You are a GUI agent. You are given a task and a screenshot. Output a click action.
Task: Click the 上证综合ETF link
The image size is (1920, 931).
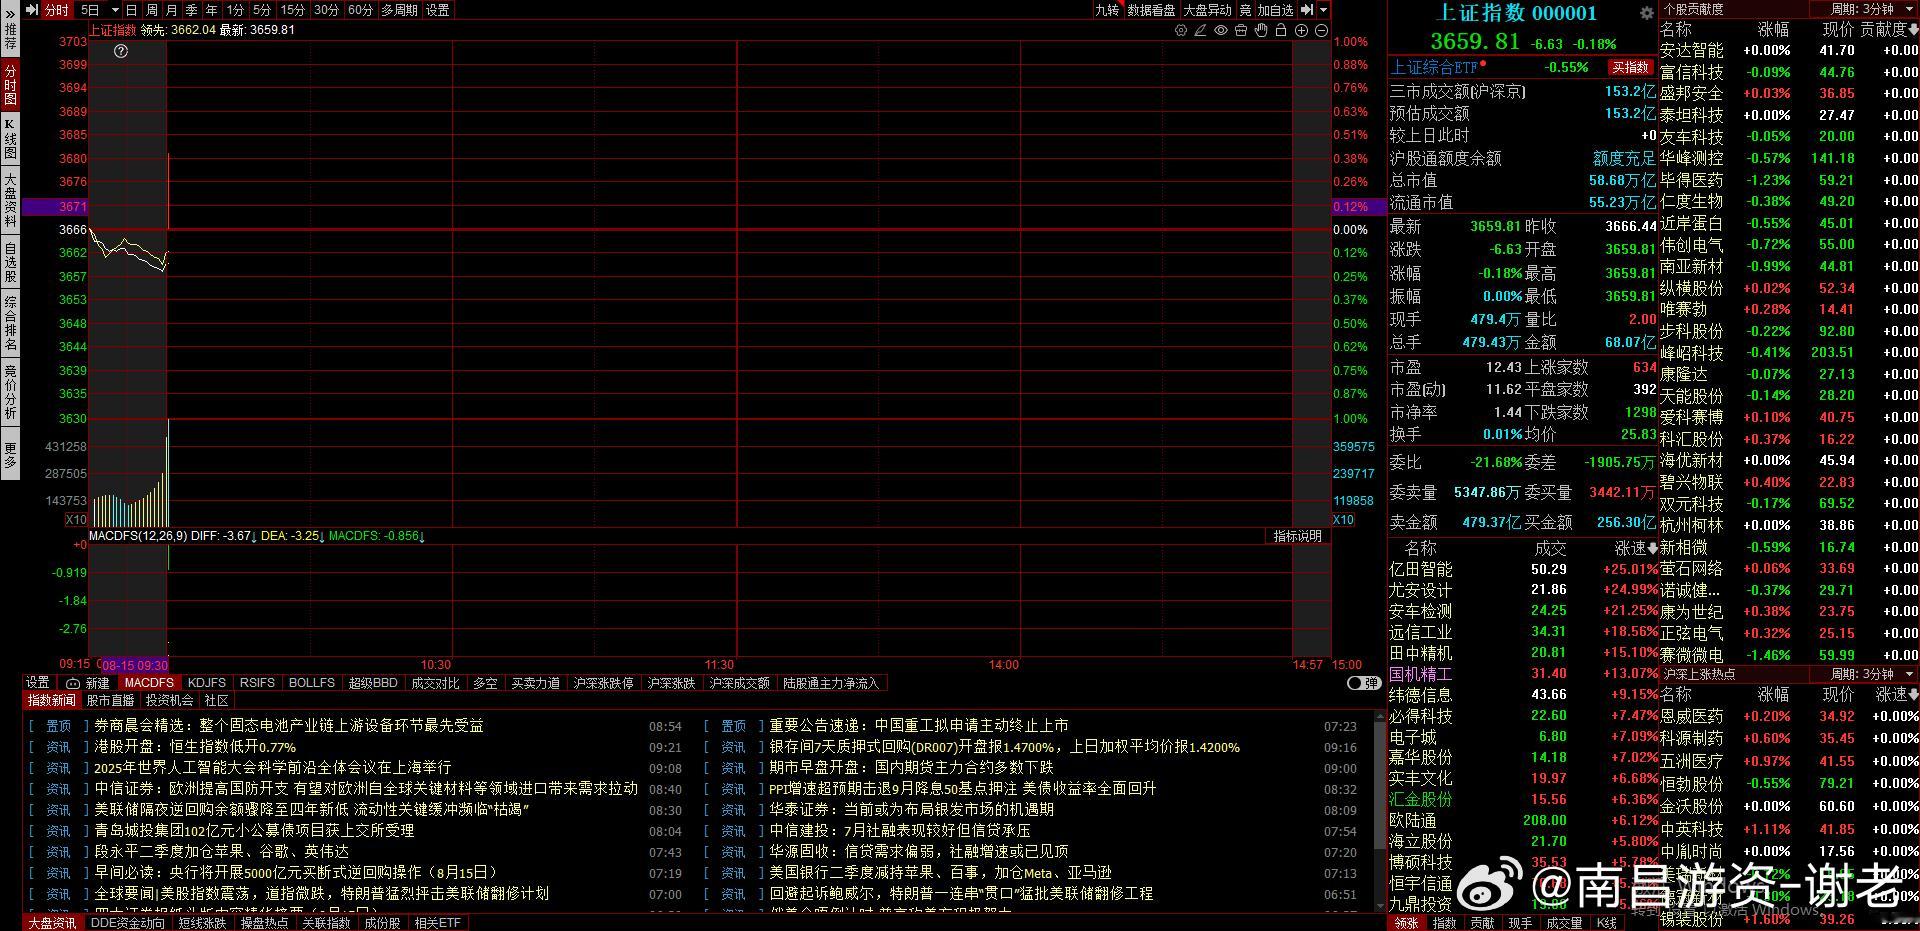click(x=1434, y=67)
